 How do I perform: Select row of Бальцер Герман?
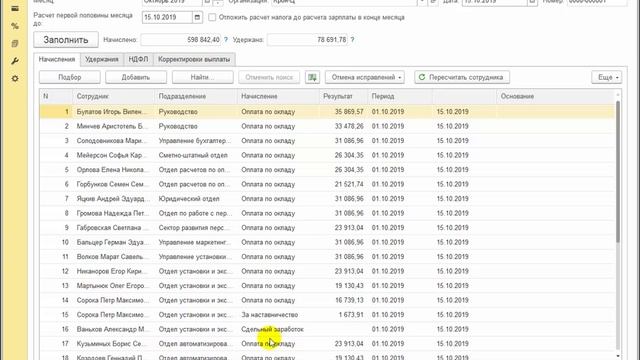(327, 242)
